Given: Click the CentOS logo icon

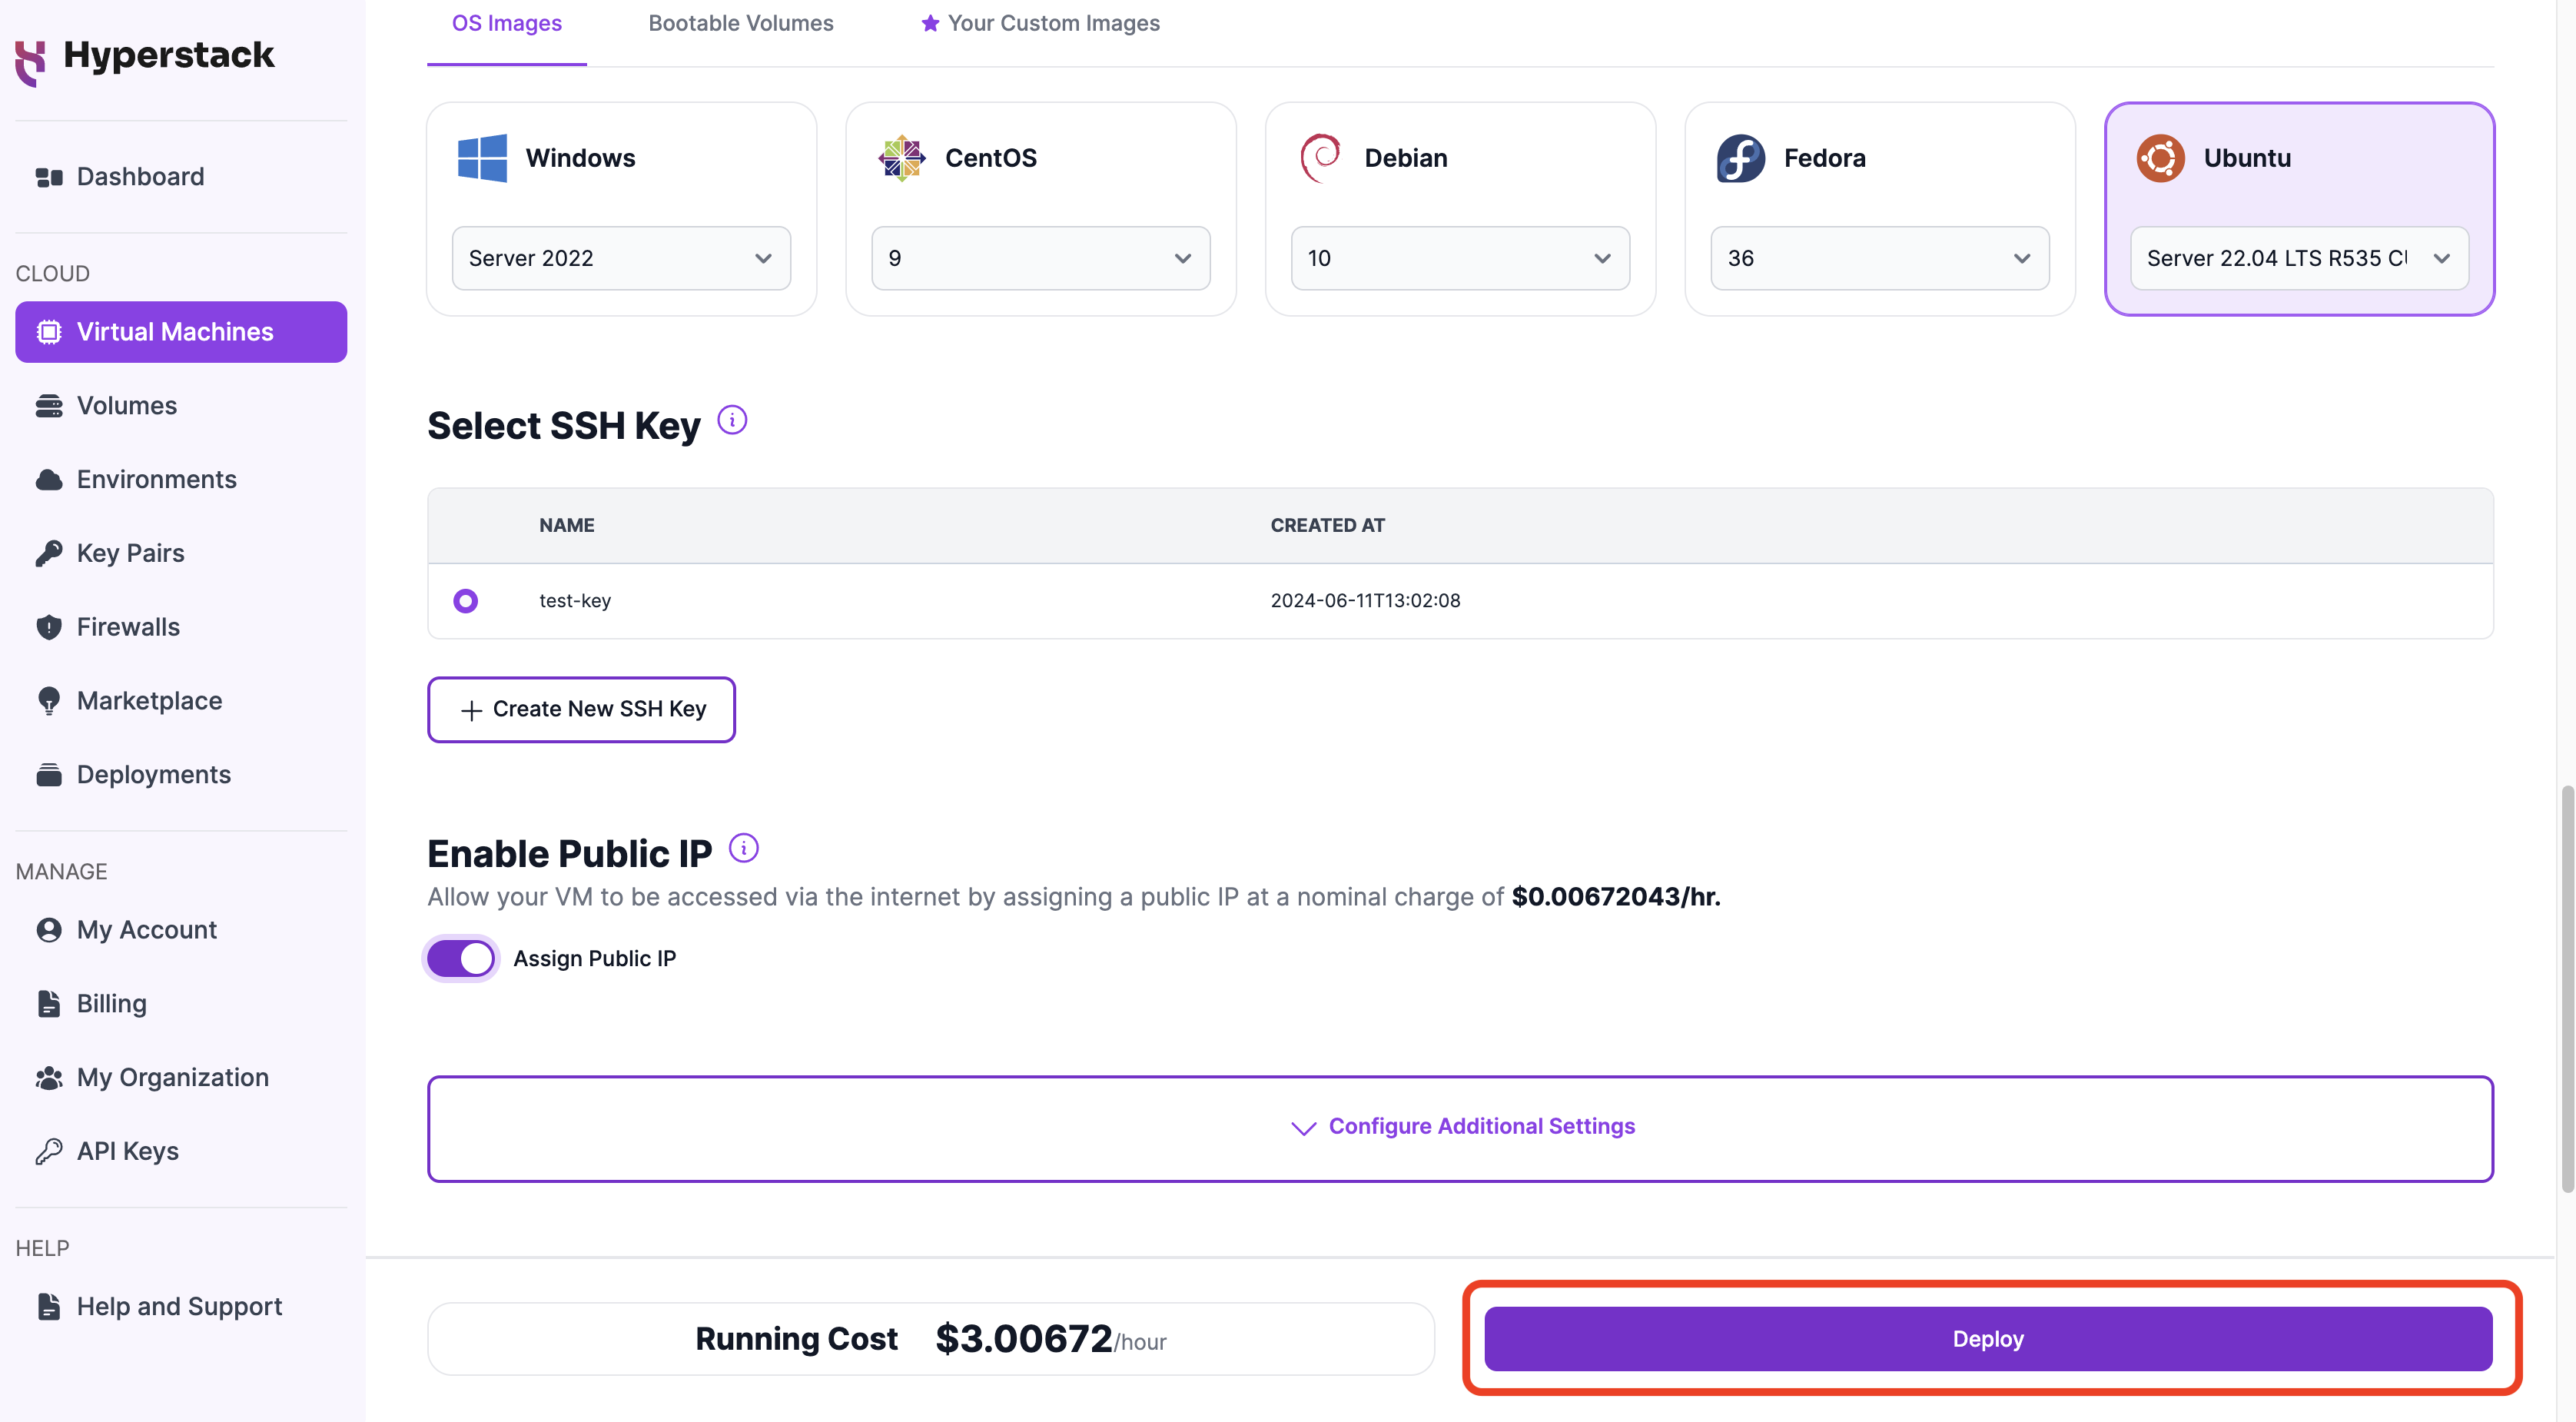Looking at the screenshot, I should pos(902,158).
